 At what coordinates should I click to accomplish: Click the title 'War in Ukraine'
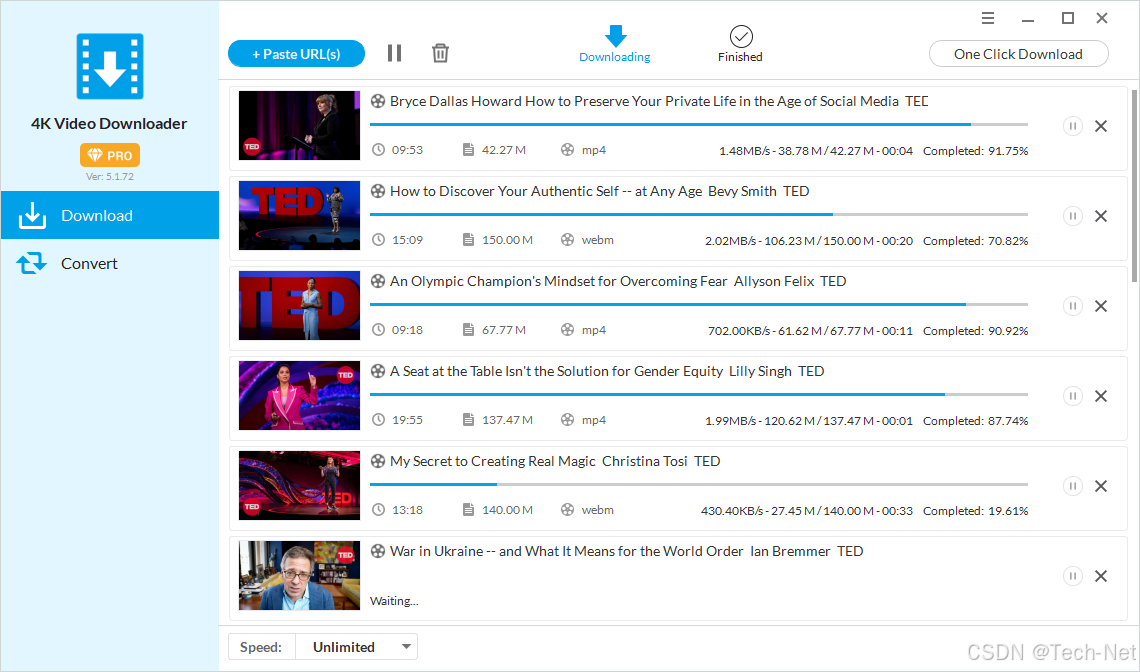tap(626, 551)
